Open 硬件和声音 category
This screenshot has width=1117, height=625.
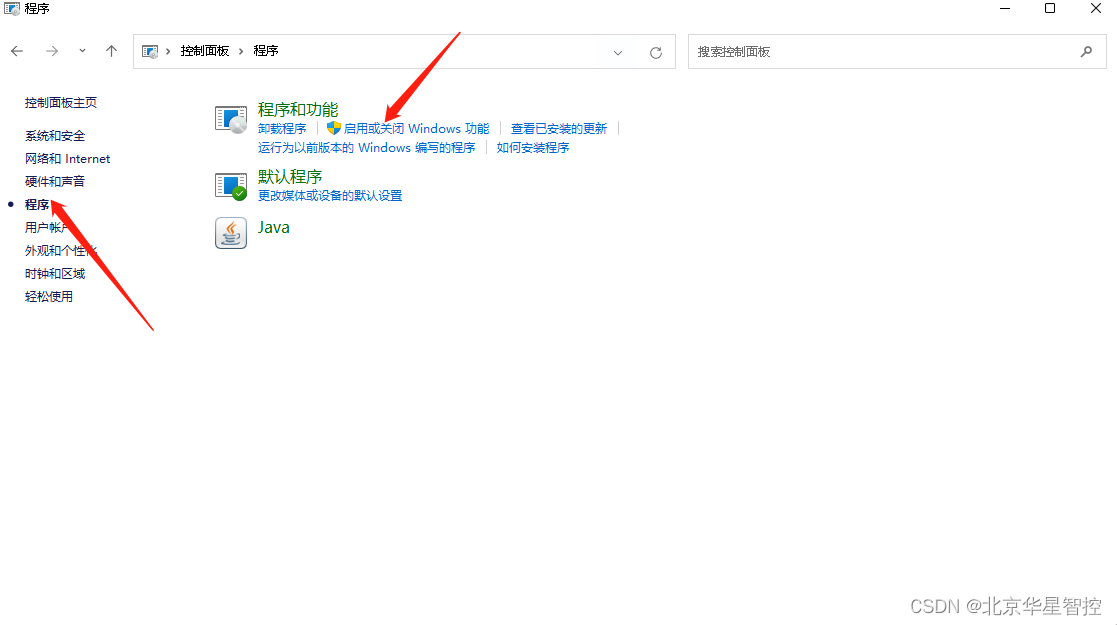tap(55, 181)
